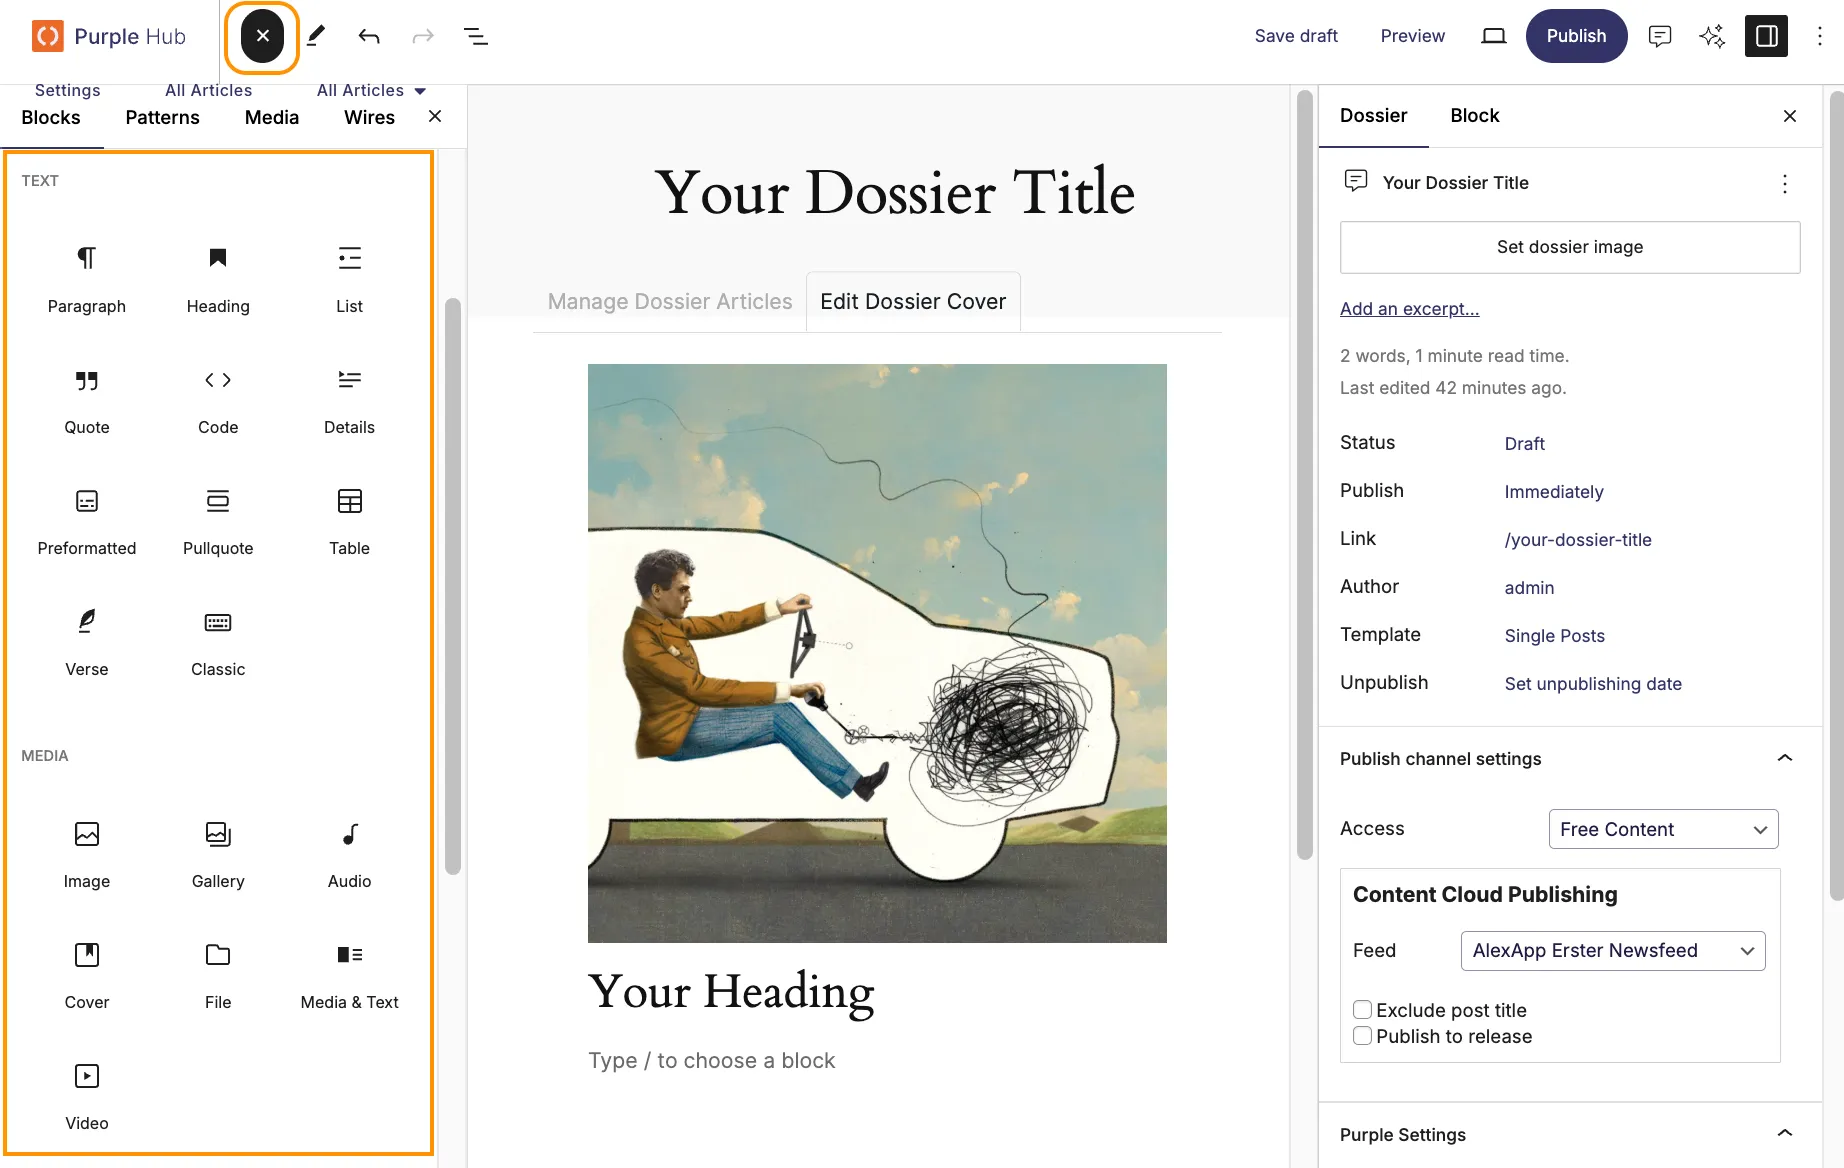
Task: Open the three-dot options menu in top bar
Action: pyautogui.click(x=1820, y=36)
